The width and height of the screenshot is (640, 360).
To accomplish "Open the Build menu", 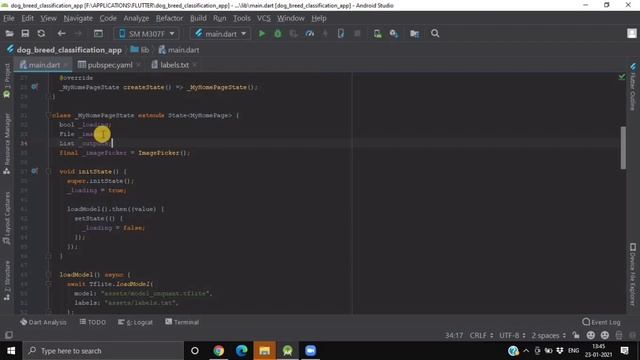I will (x=198, y=18).
